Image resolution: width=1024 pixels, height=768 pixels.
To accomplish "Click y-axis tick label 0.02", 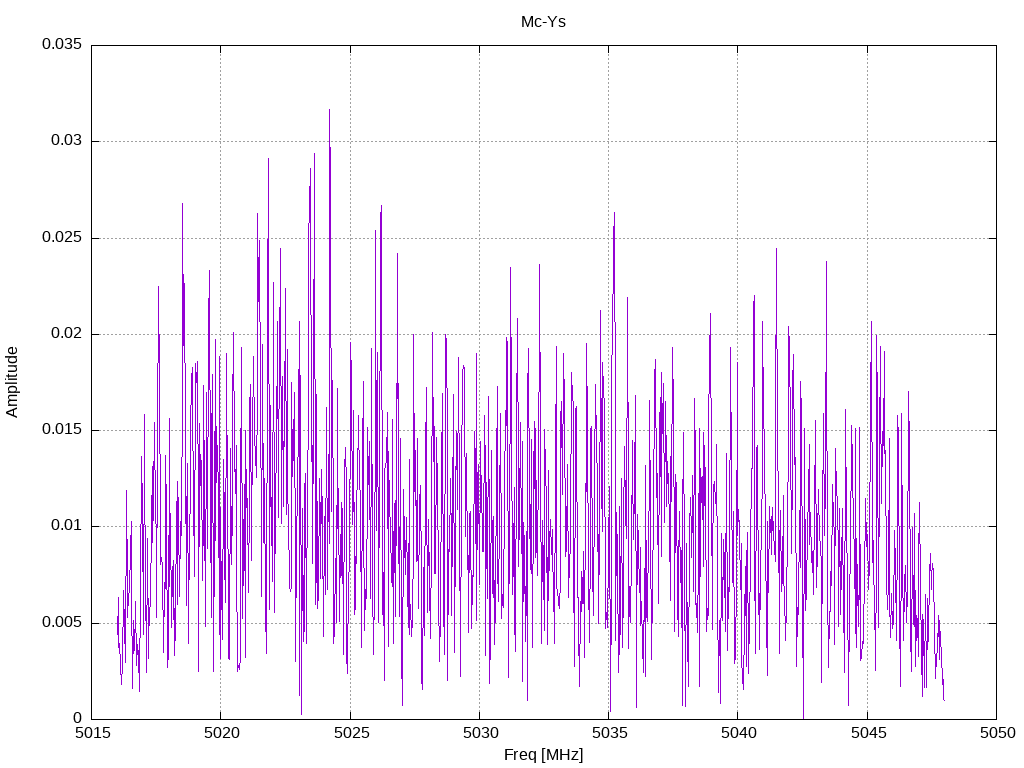I will click(x=67, y=333).
